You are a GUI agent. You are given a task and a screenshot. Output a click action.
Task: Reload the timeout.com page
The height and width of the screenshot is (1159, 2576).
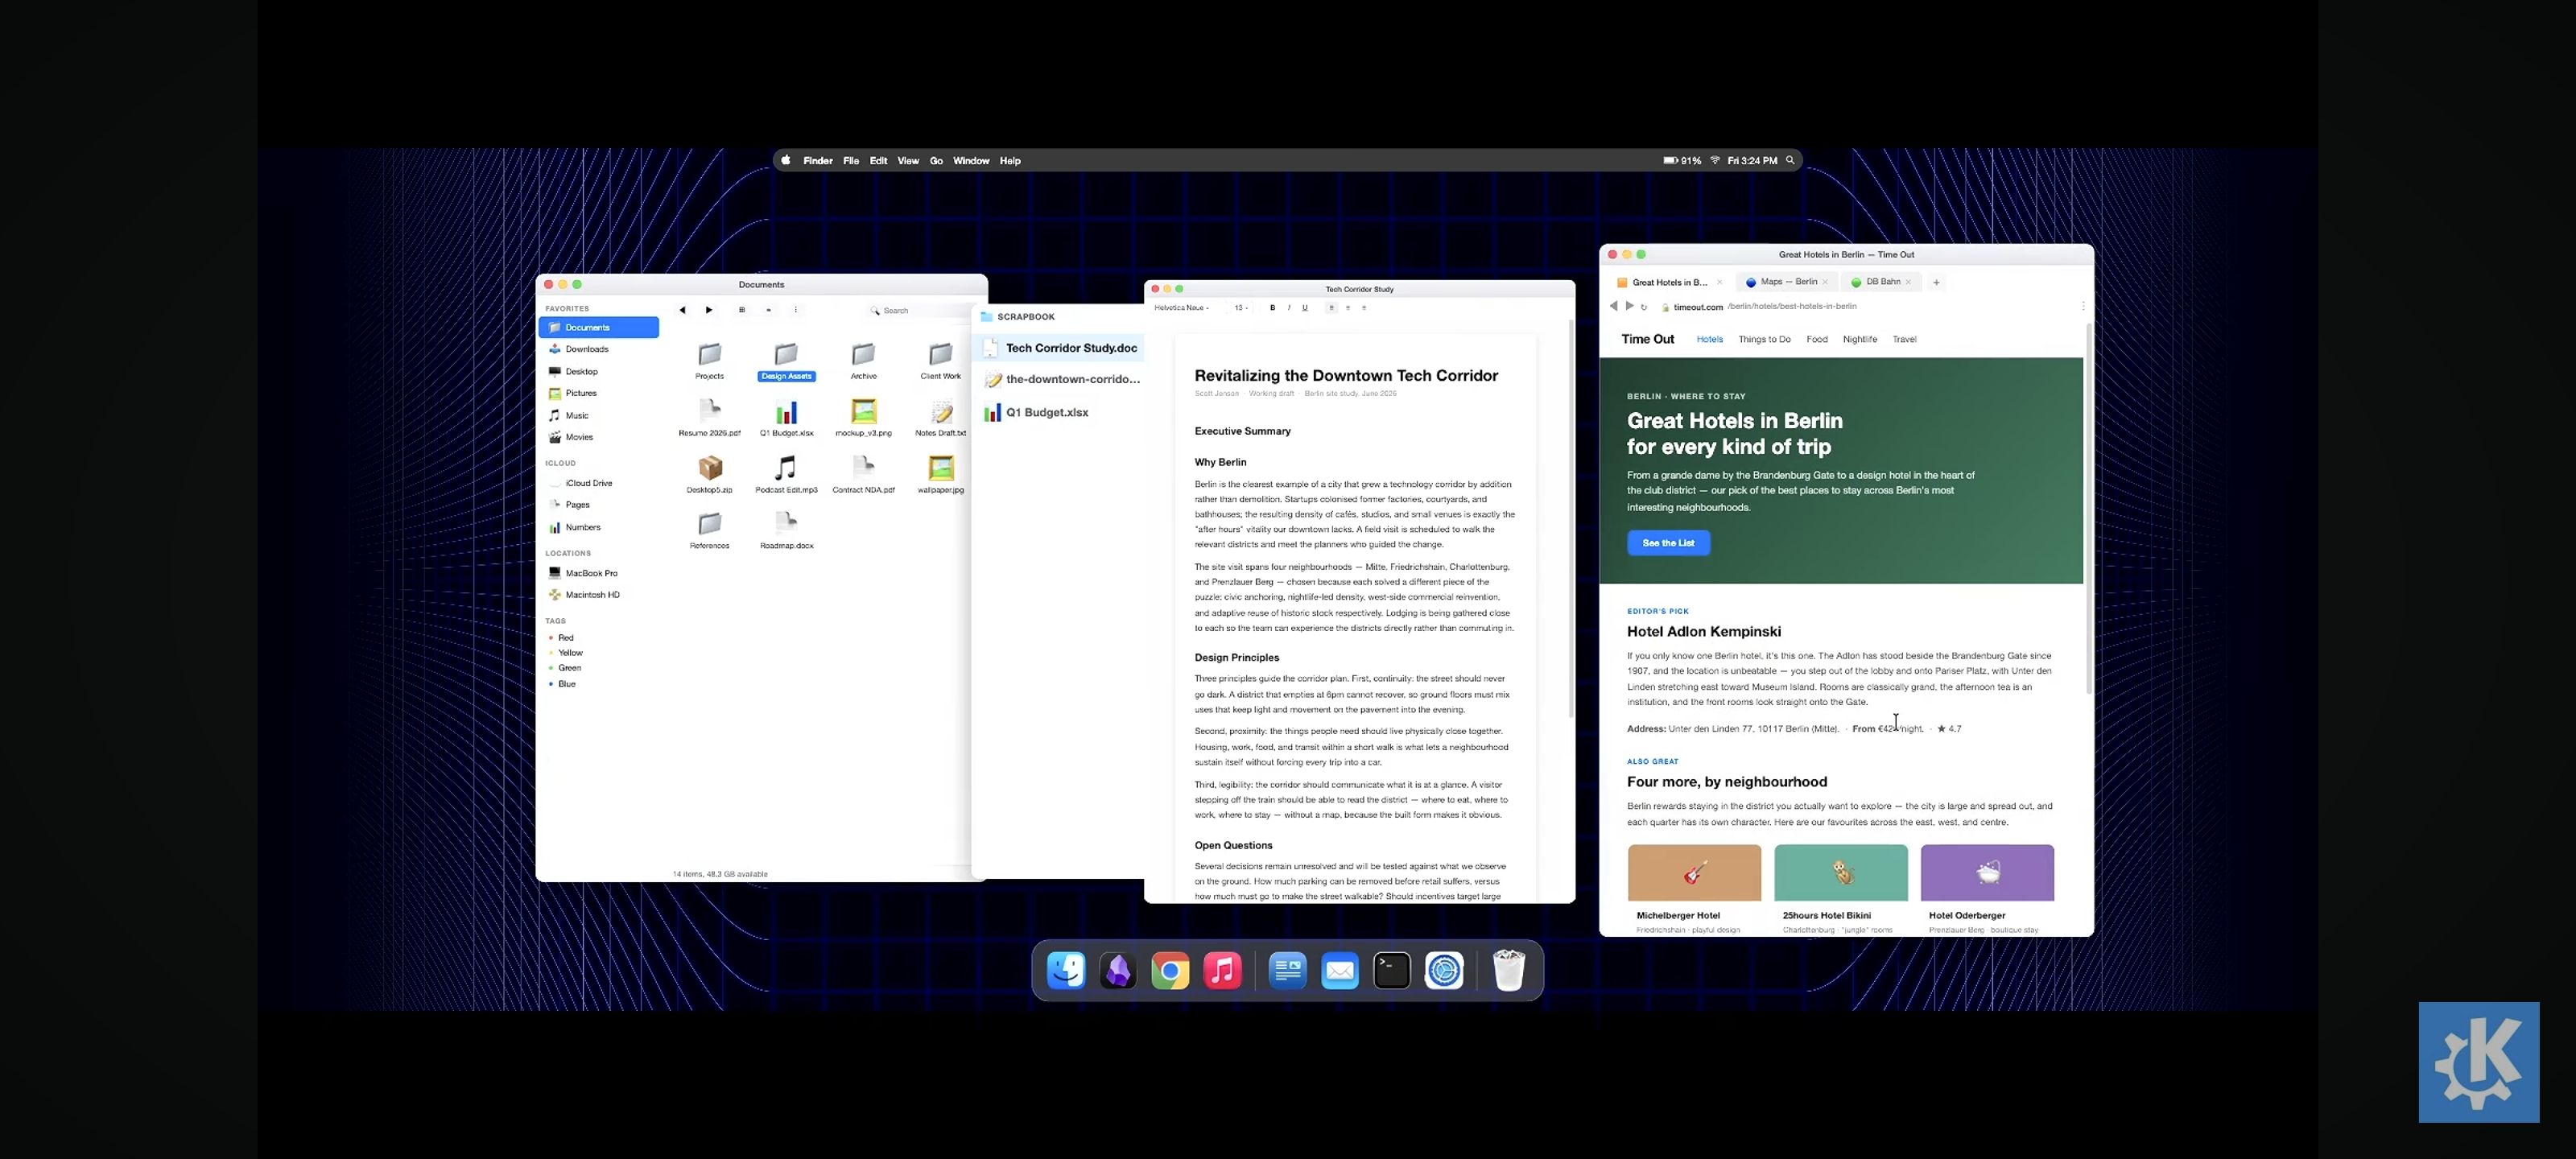1644,307
